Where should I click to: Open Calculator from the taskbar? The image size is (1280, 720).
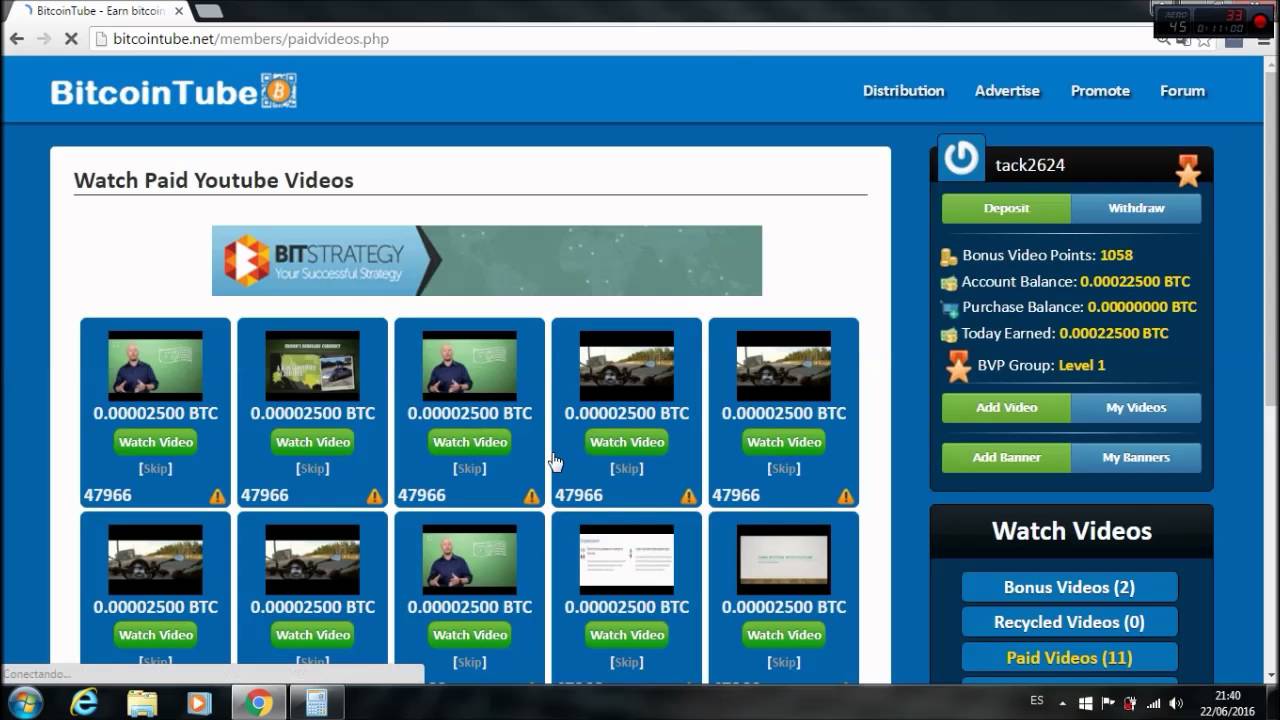[x=317, y=703]
